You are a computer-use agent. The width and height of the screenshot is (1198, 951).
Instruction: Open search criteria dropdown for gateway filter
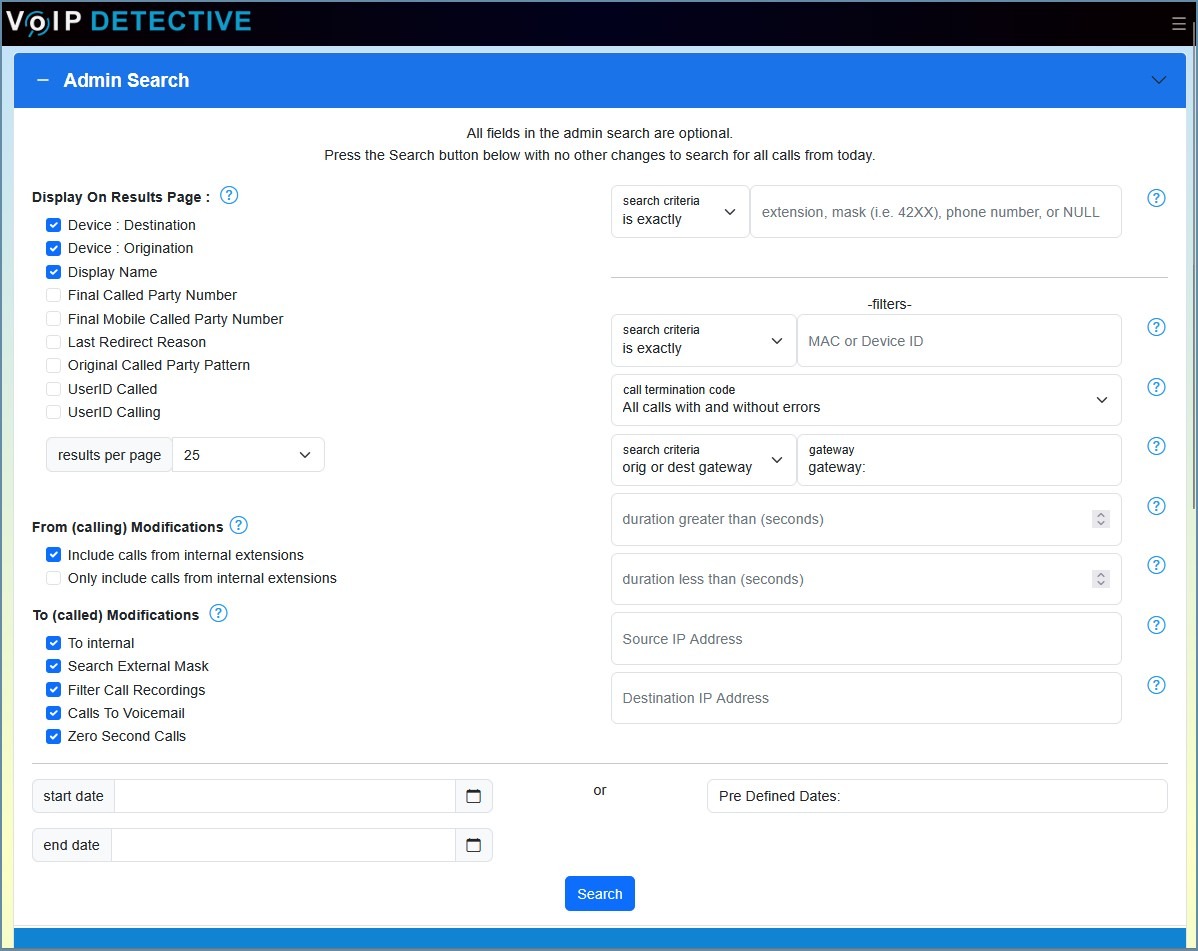[703, 460]
